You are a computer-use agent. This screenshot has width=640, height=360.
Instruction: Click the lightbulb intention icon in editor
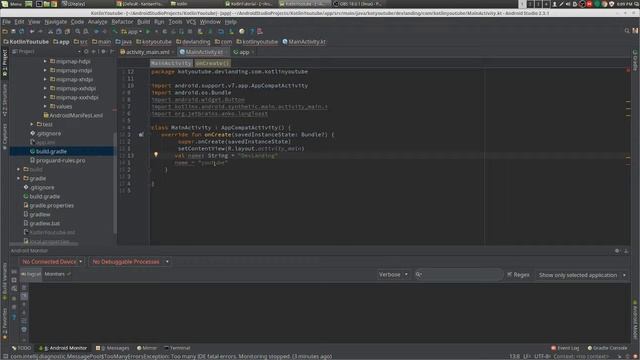[x=156, y=155]
